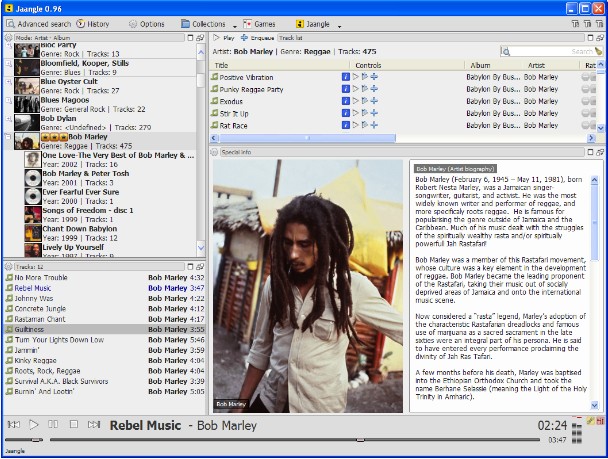Select No More Trouble in the playlist

point(105,278)
